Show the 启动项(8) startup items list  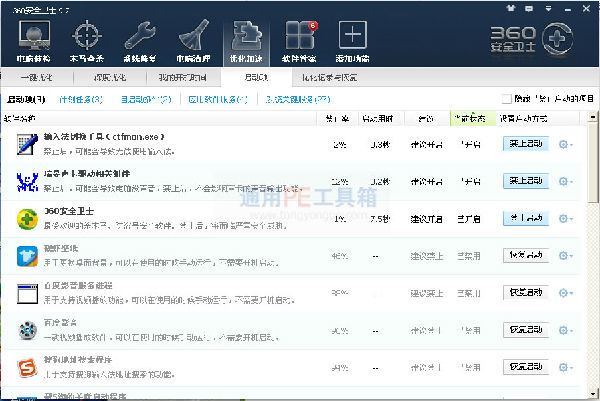pyautogui.click(x=26, y=99)
